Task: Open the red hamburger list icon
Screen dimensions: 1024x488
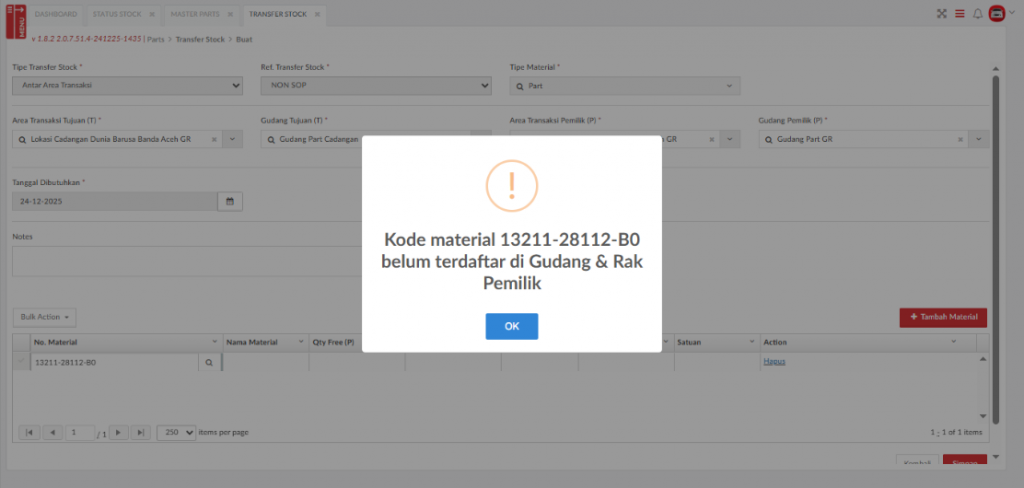Action: click(959, 14)
